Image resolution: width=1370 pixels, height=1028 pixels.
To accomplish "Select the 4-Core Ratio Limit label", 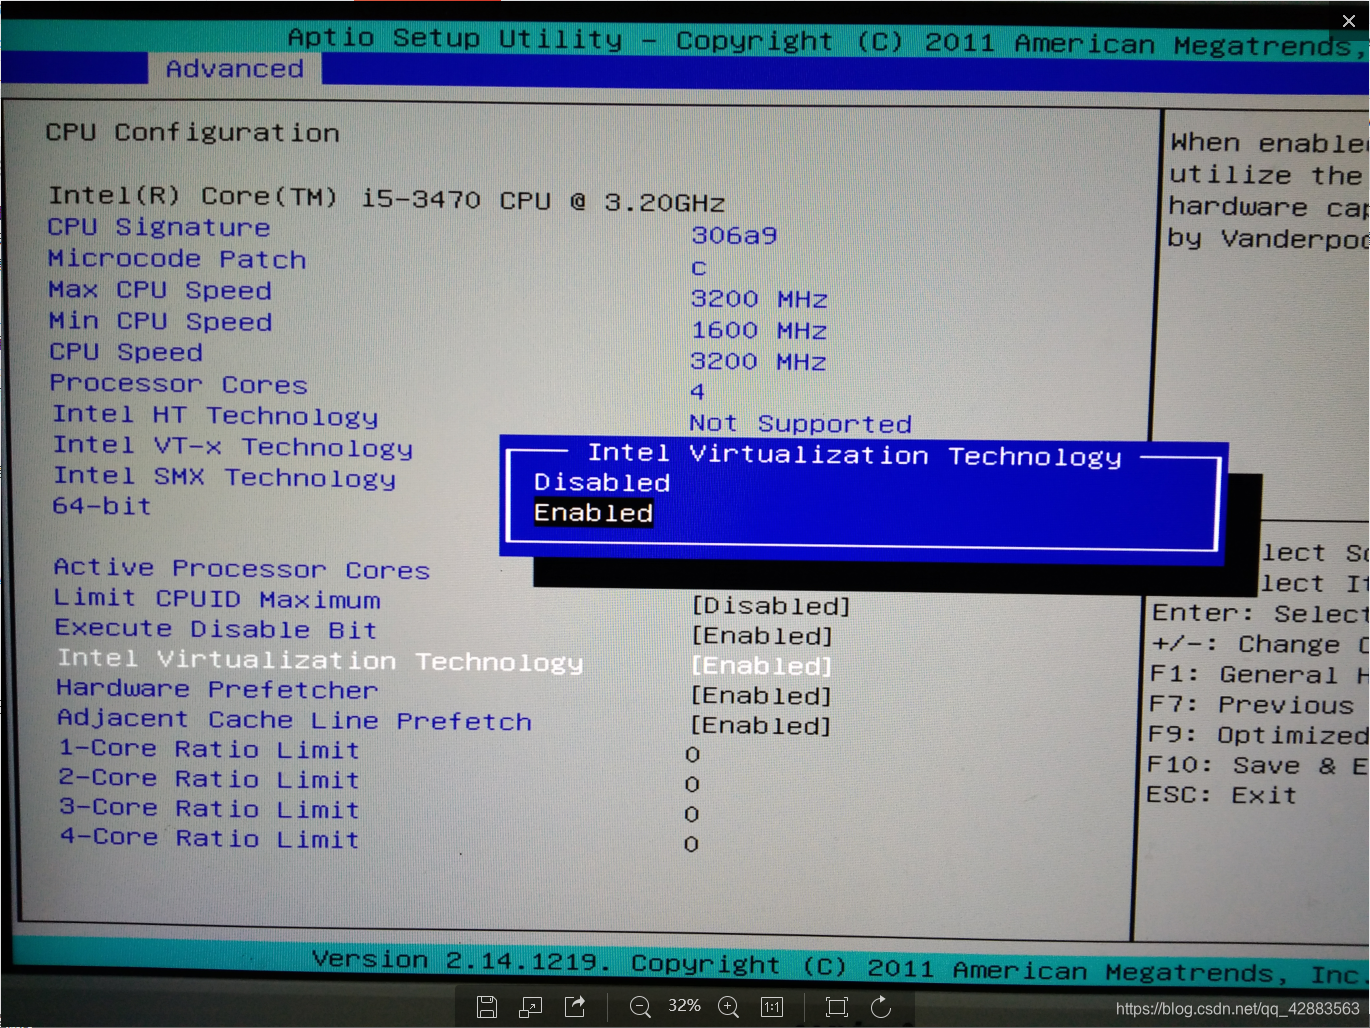I will tap(210, 838).
